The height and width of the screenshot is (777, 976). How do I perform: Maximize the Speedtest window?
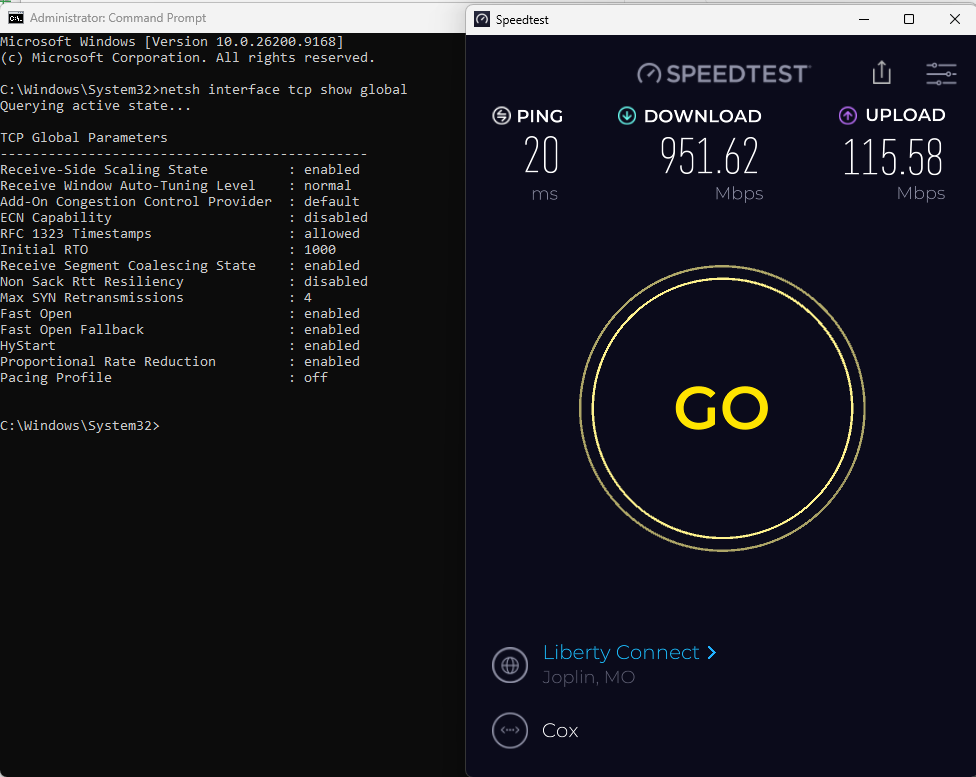[x=909, y=19]
